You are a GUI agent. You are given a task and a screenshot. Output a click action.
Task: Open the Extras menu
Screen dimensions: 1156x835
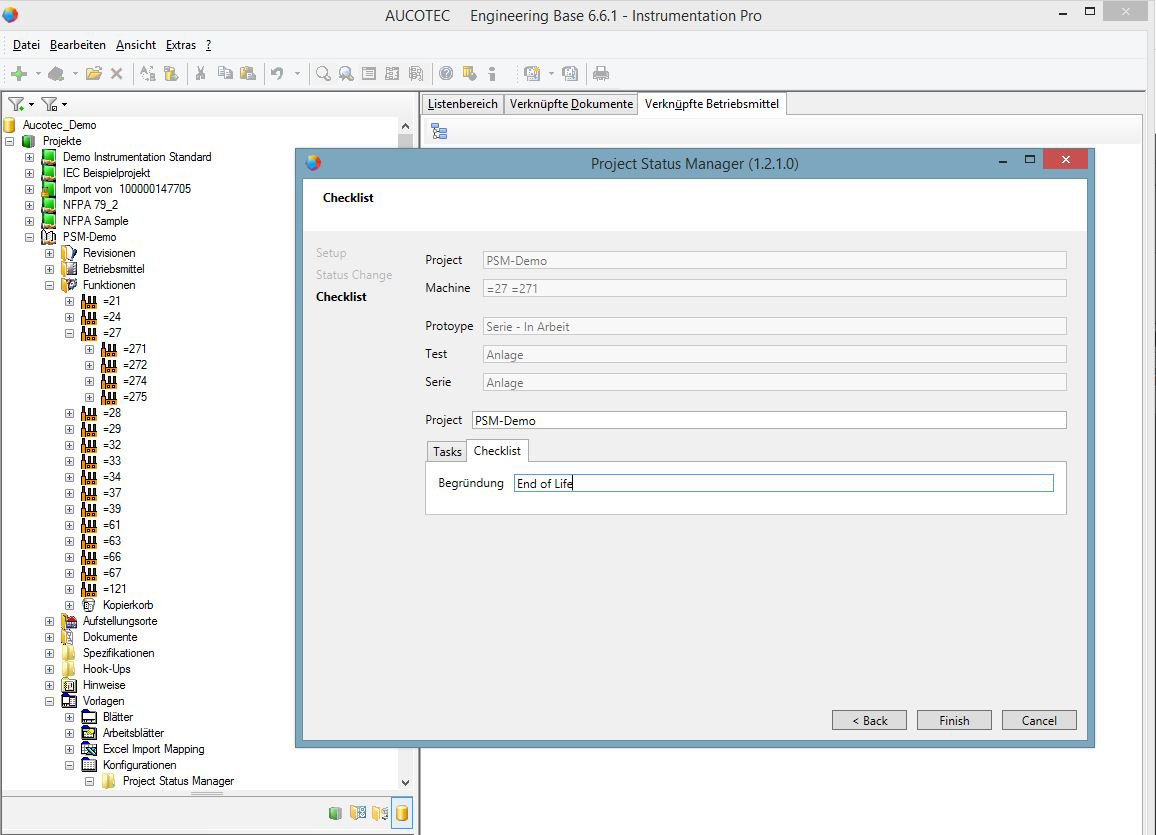(181, 45)
